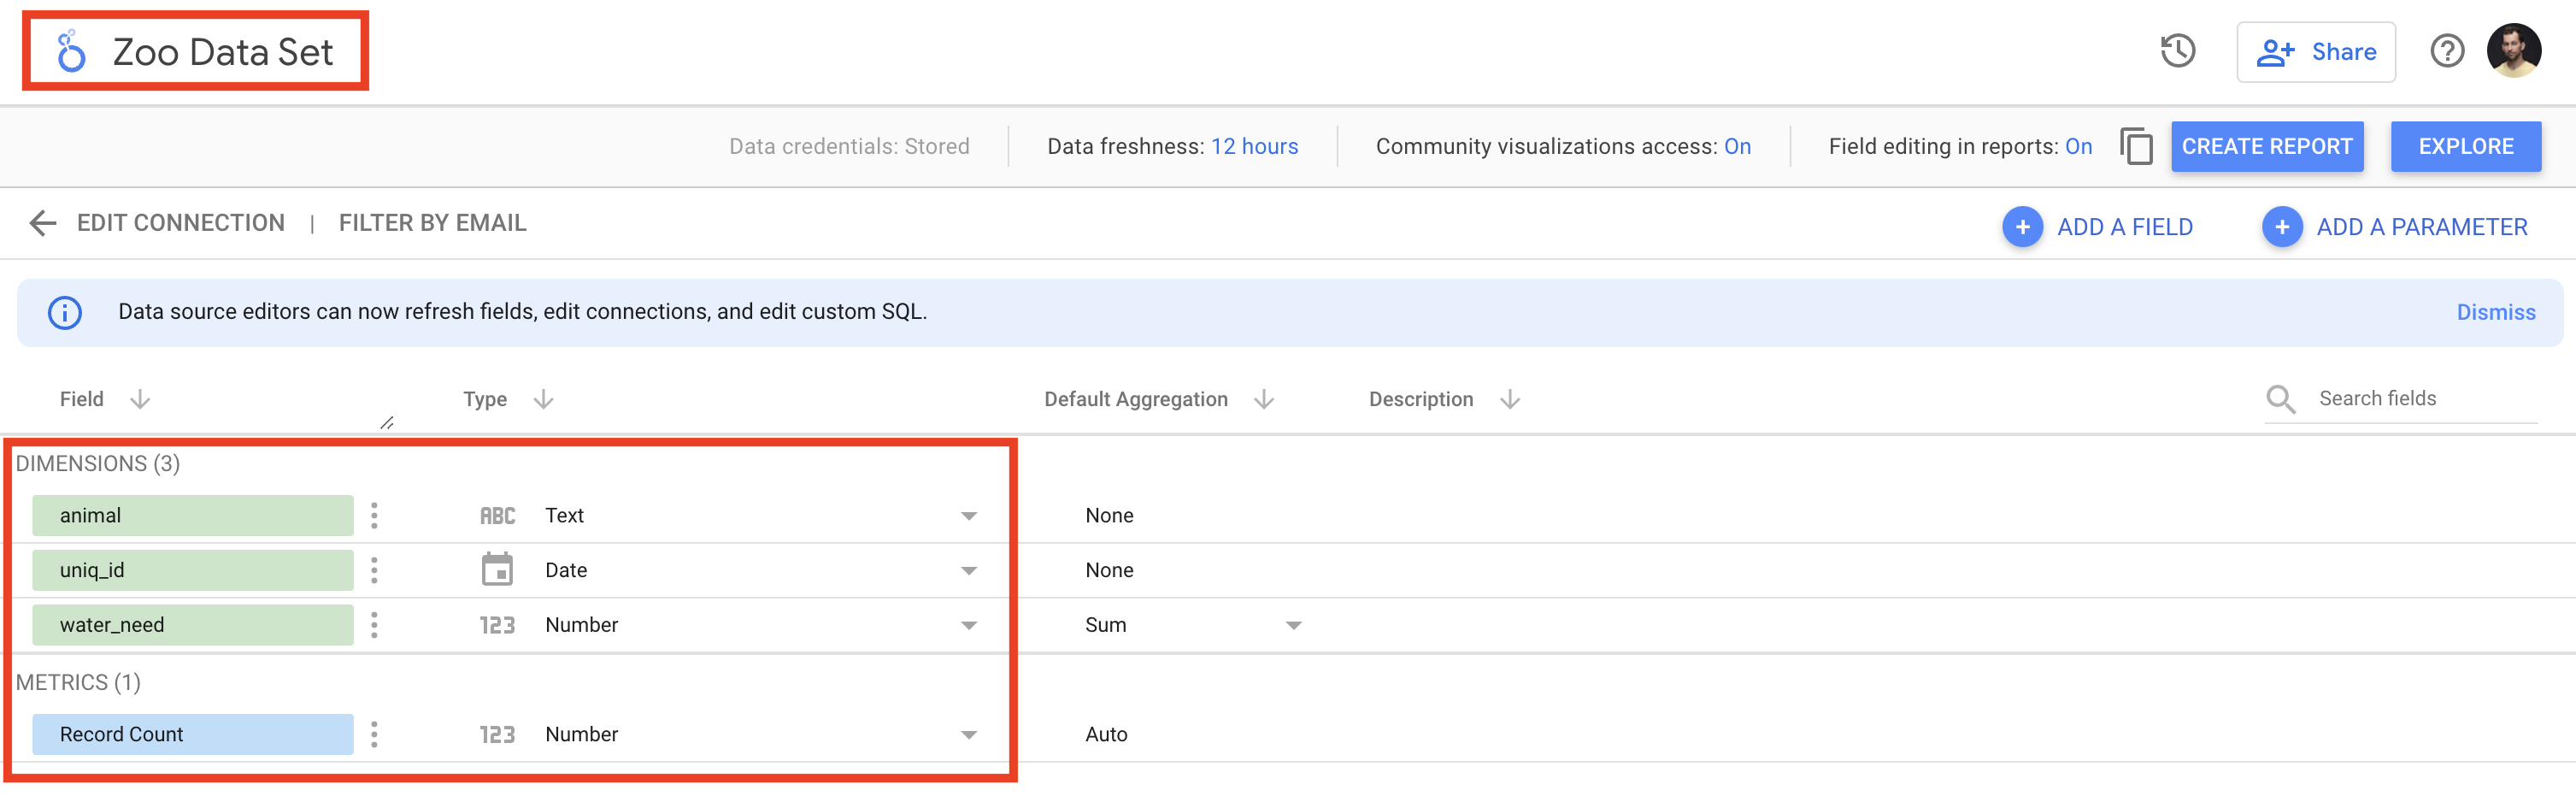Click the back arrow beside Edit Connection
Viewport: 2576px width, 802px height.
coord(42,223)
